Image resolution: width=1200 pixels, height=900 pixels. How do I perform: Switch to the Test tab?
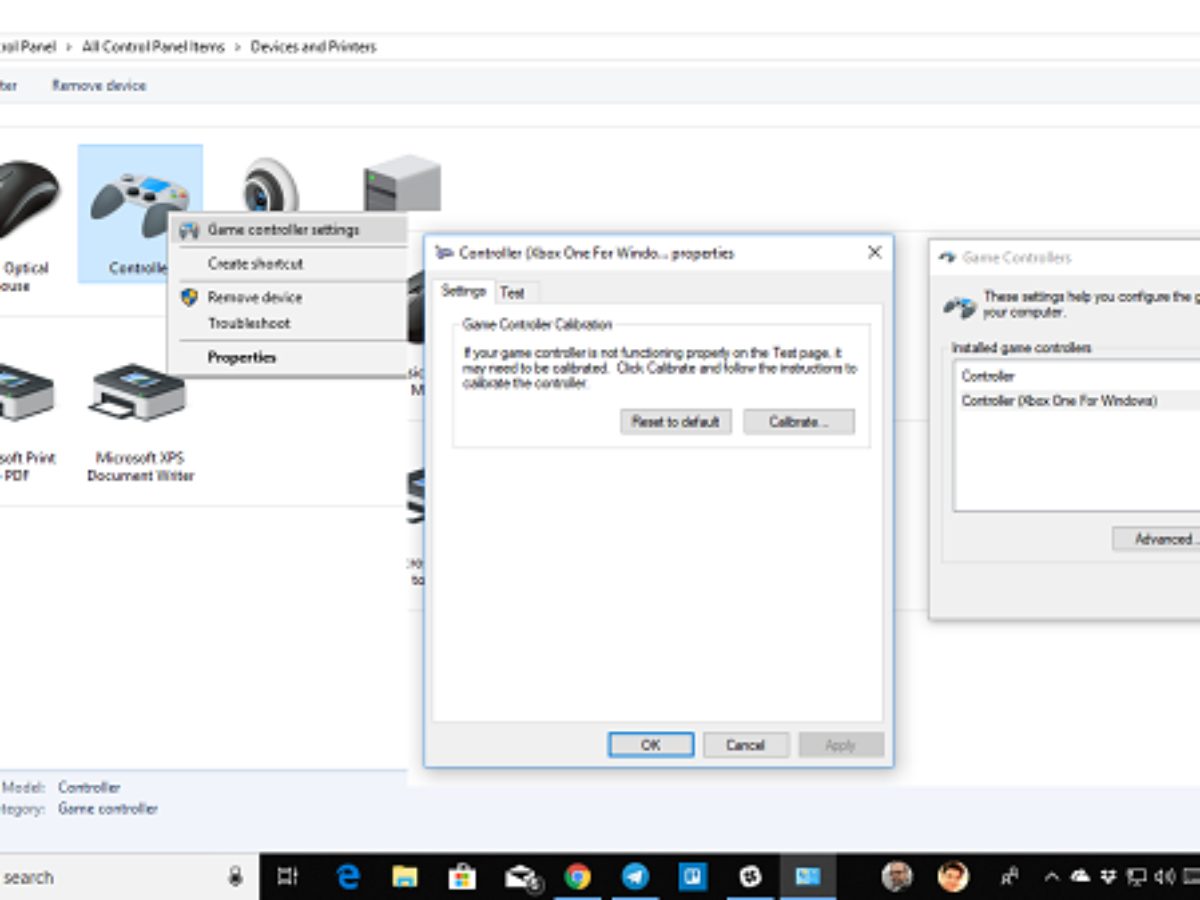point(513,292)
